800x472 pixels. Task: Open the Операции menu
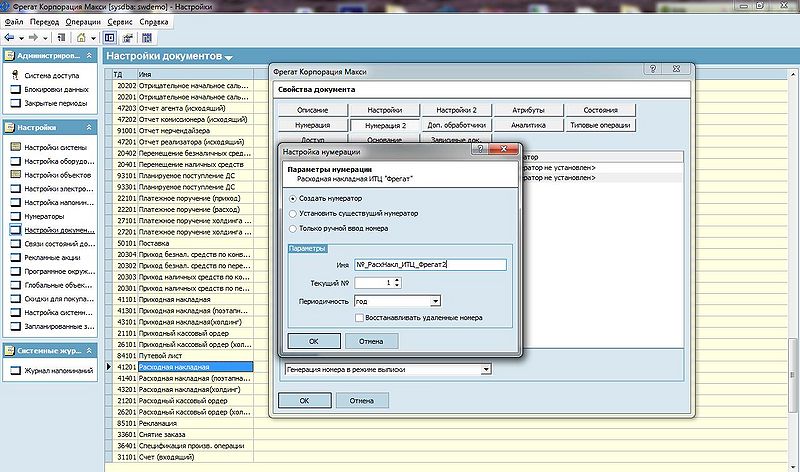83,22
